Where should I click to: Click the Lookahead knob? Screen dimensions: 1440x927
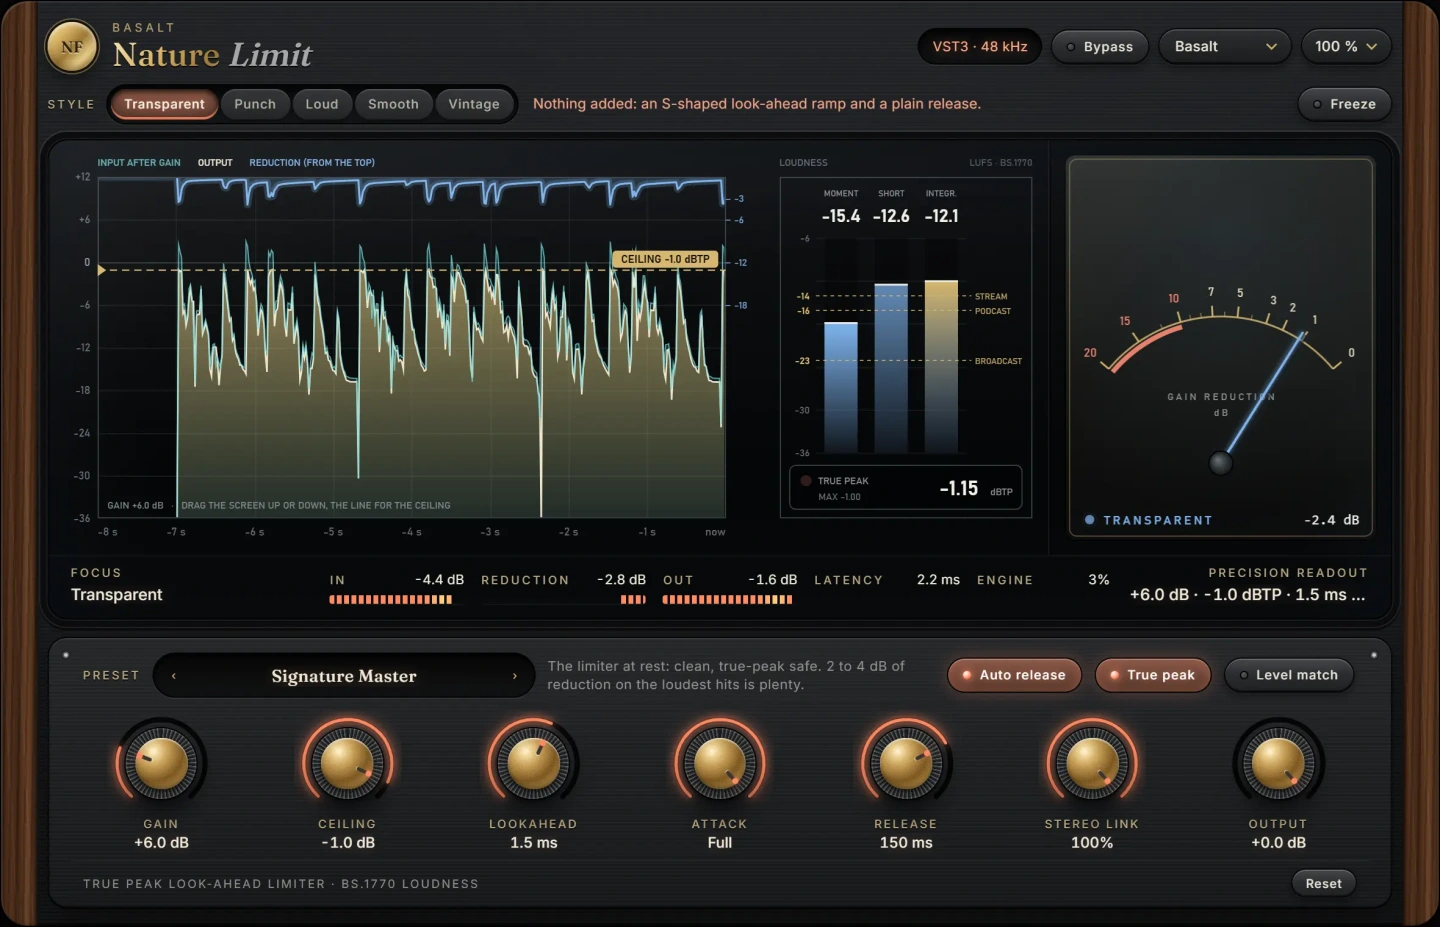pos(533,764)
